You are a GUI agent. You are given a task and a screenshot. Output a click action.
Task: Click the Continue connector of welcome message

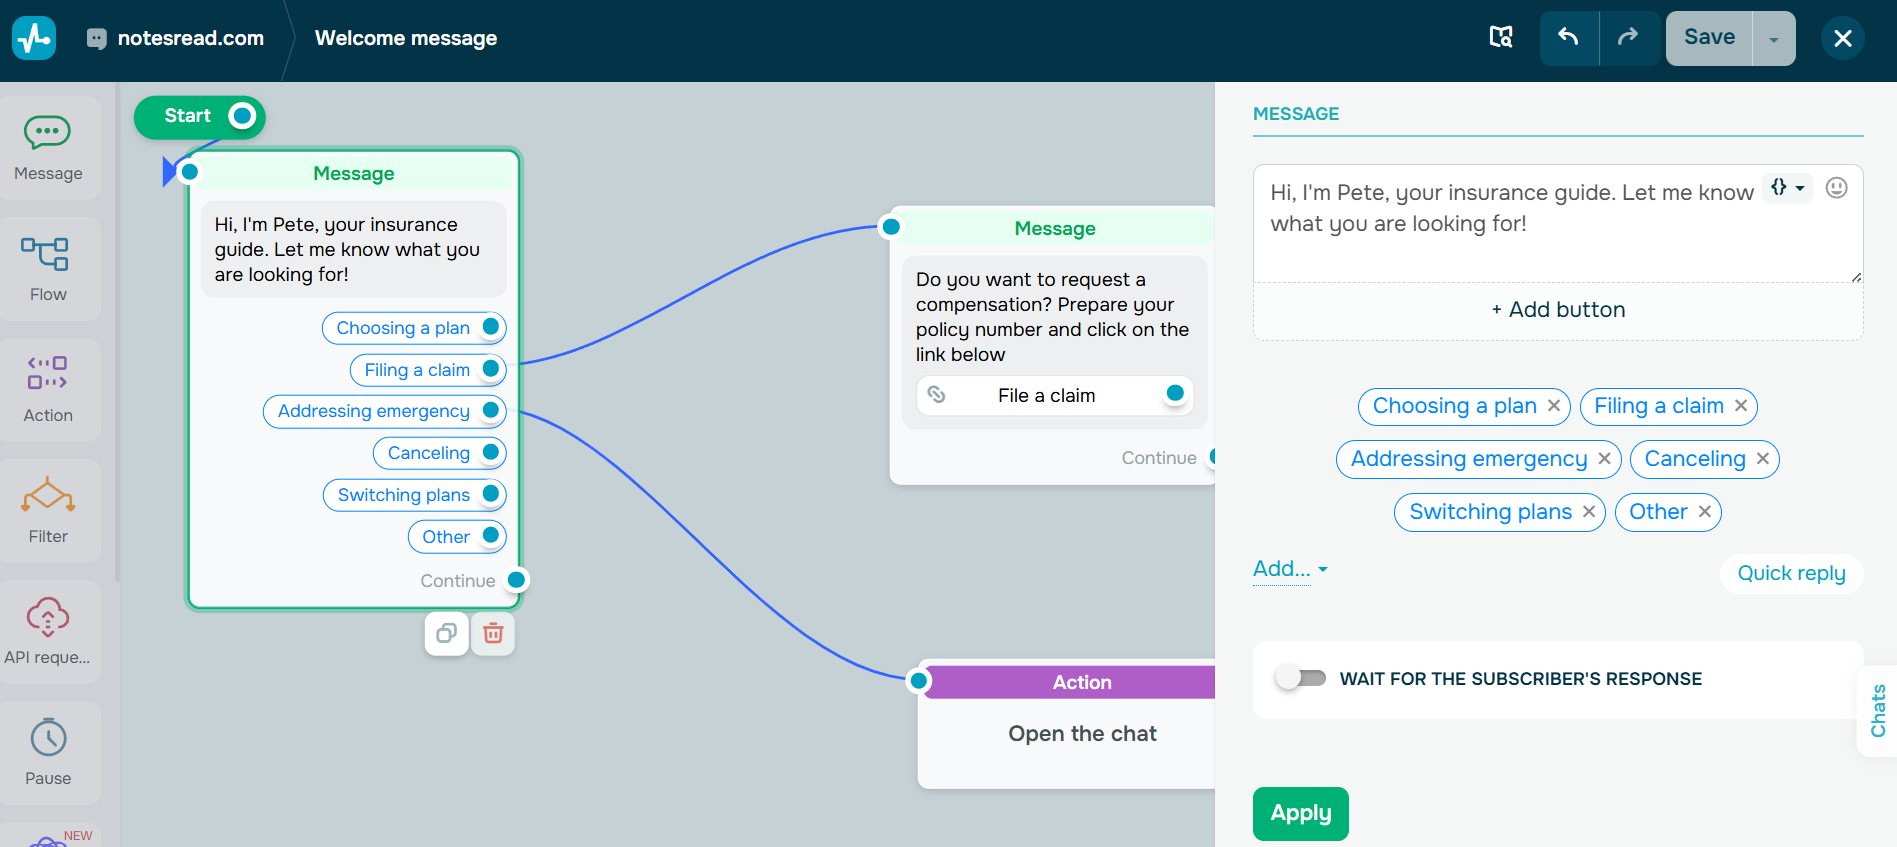[517, 580]
